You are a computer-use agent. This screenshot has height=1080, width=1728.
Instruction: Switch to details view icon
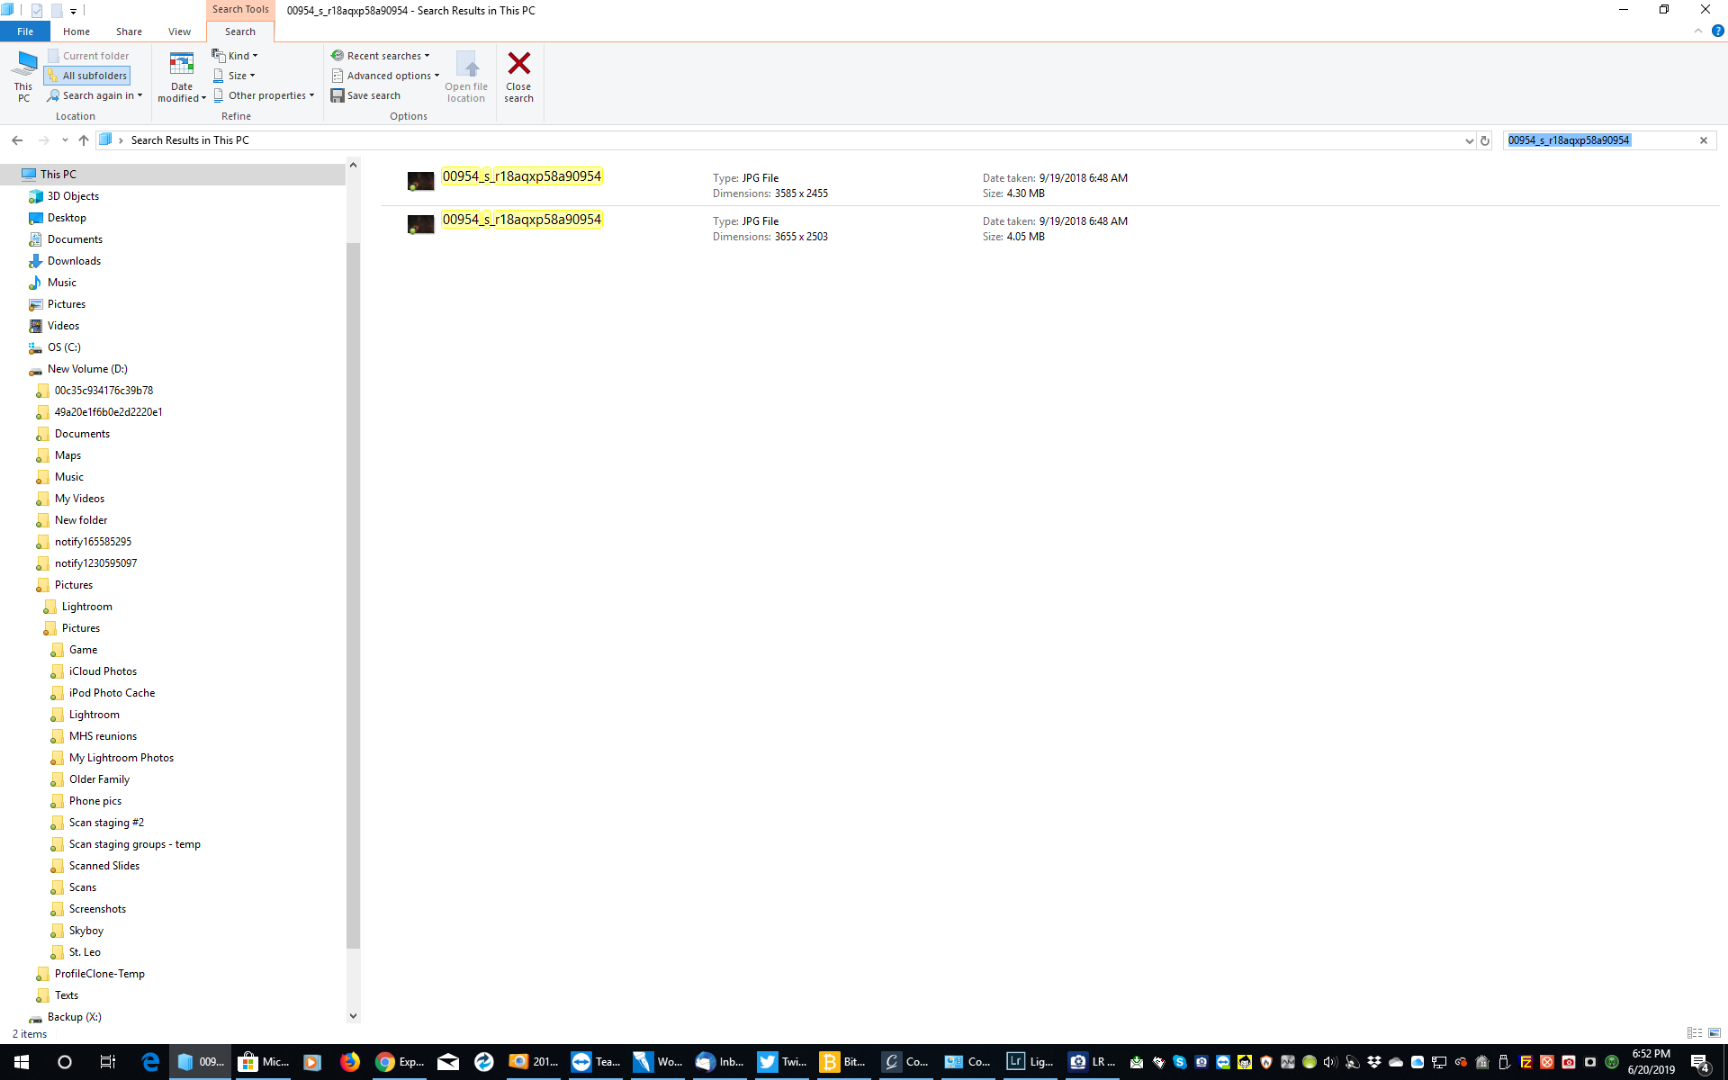click(1694, 1033)
